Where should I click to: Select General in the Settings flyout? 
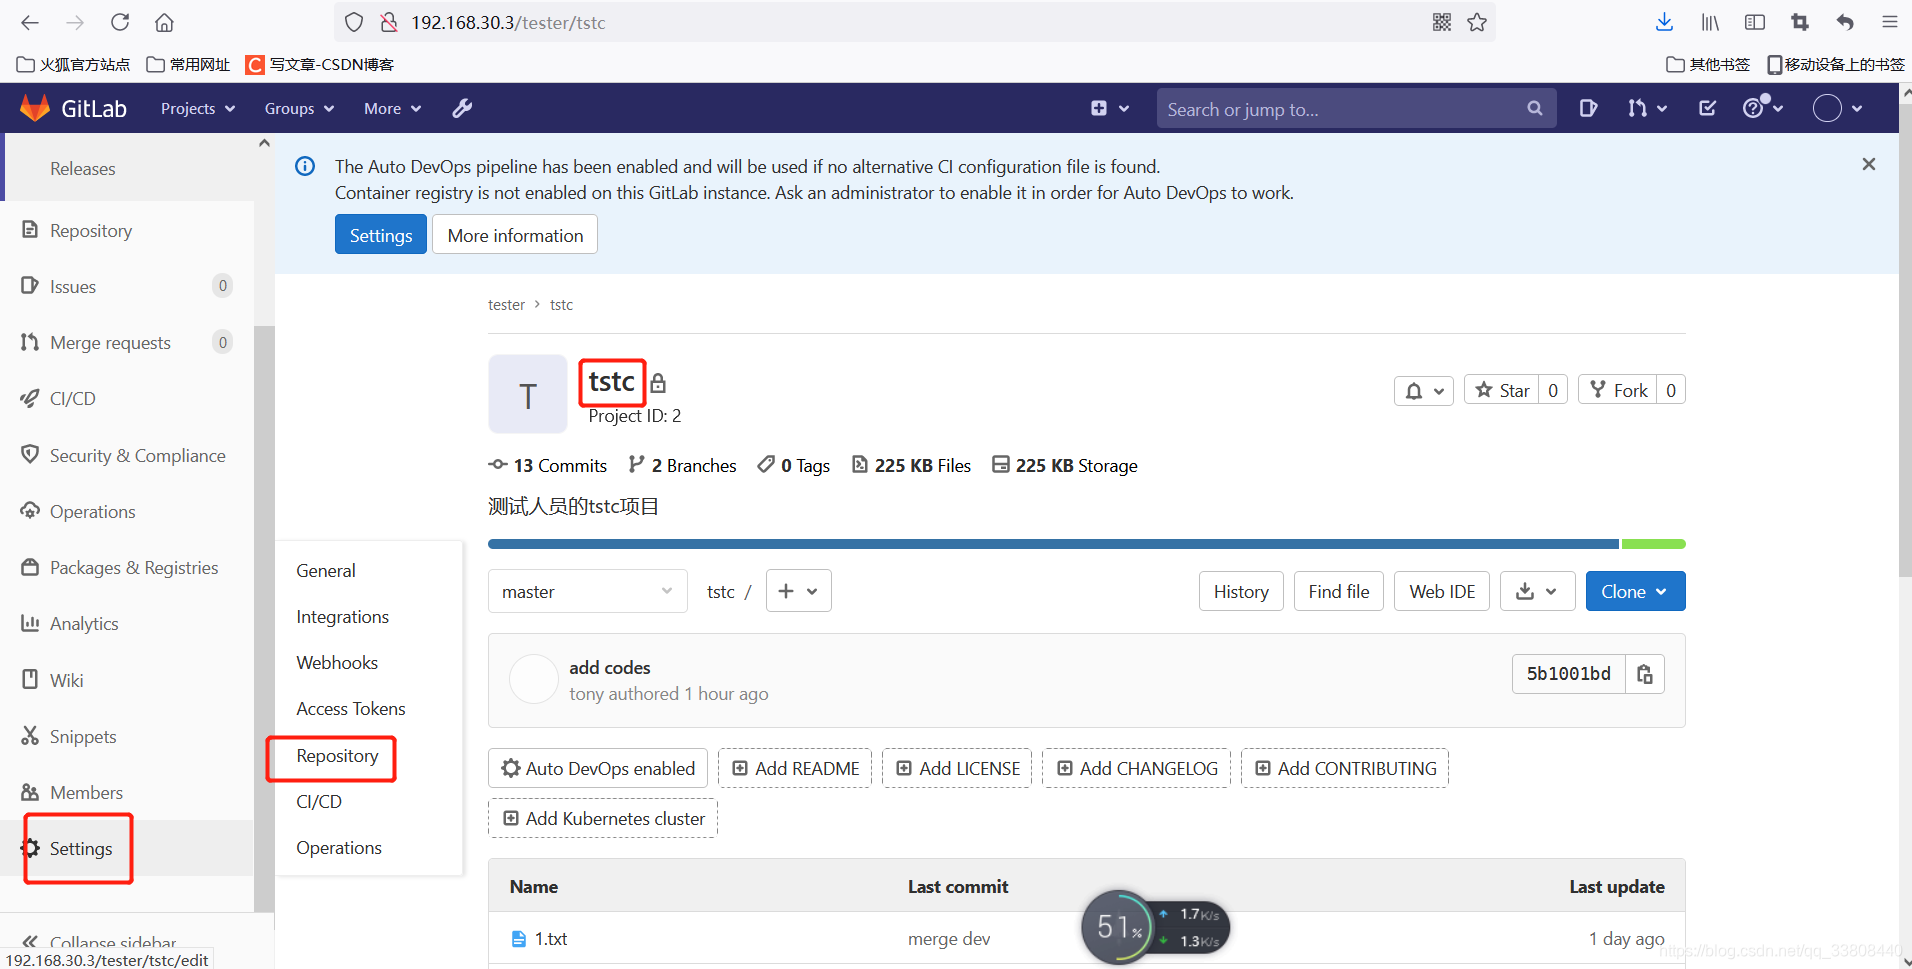point(326,571)
